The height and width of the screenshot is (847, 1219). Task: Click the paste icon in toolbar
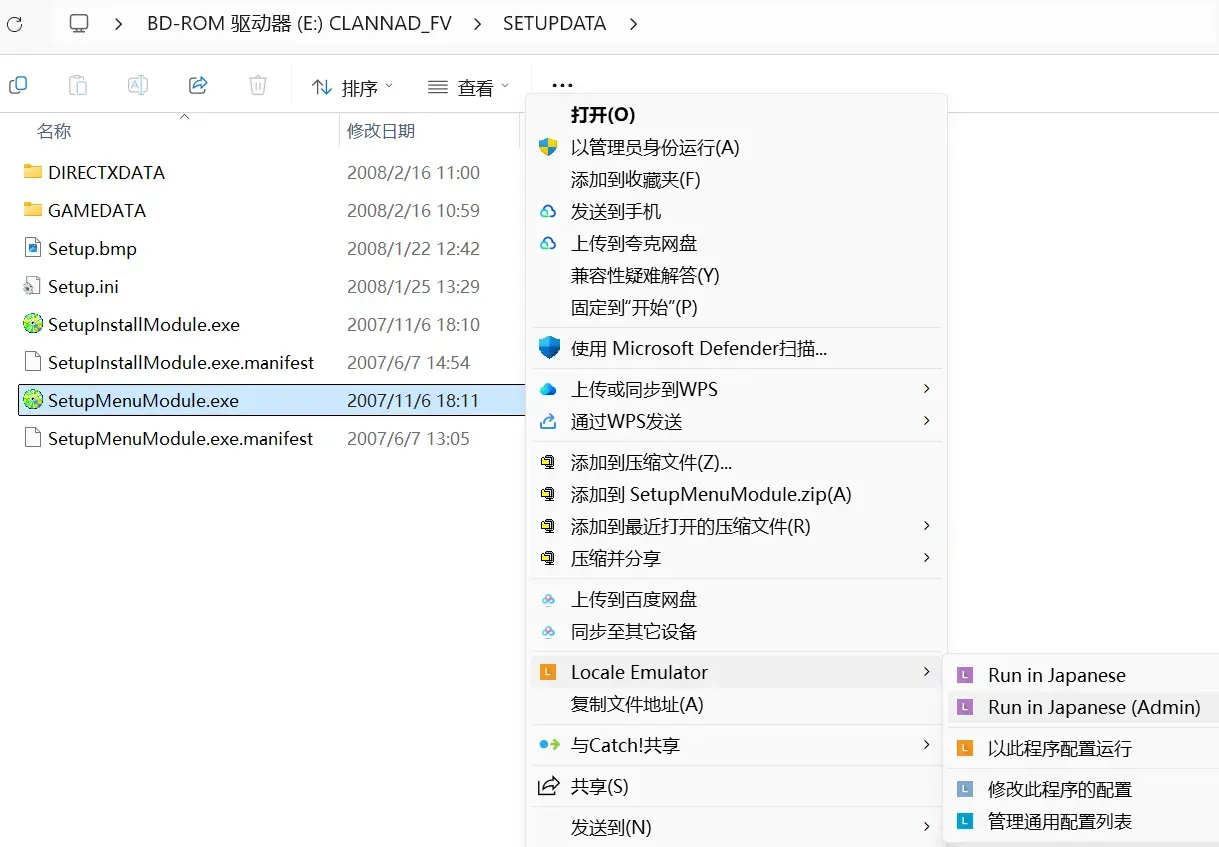pyautogui.click(x=77, y=86)
